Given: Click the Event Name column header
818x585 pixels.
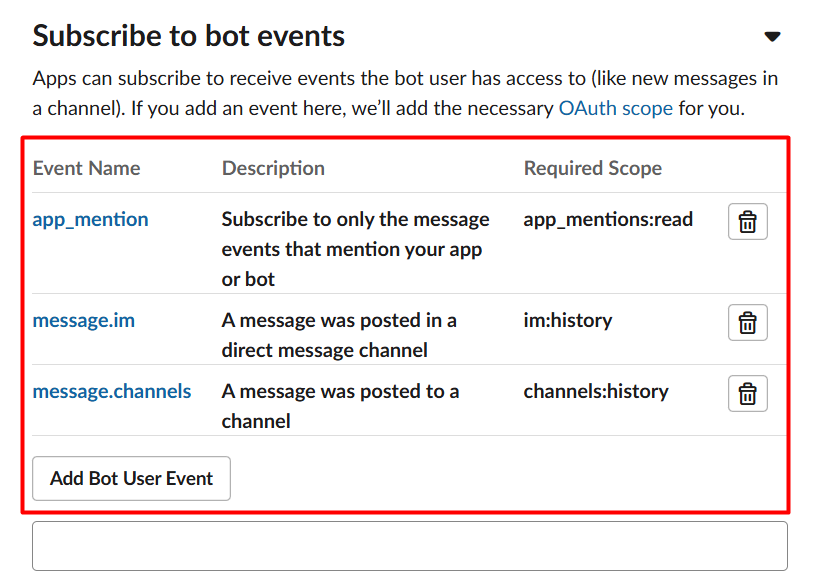Looking at the screenshot, I should pyautogui.click(x=86, y=169).
